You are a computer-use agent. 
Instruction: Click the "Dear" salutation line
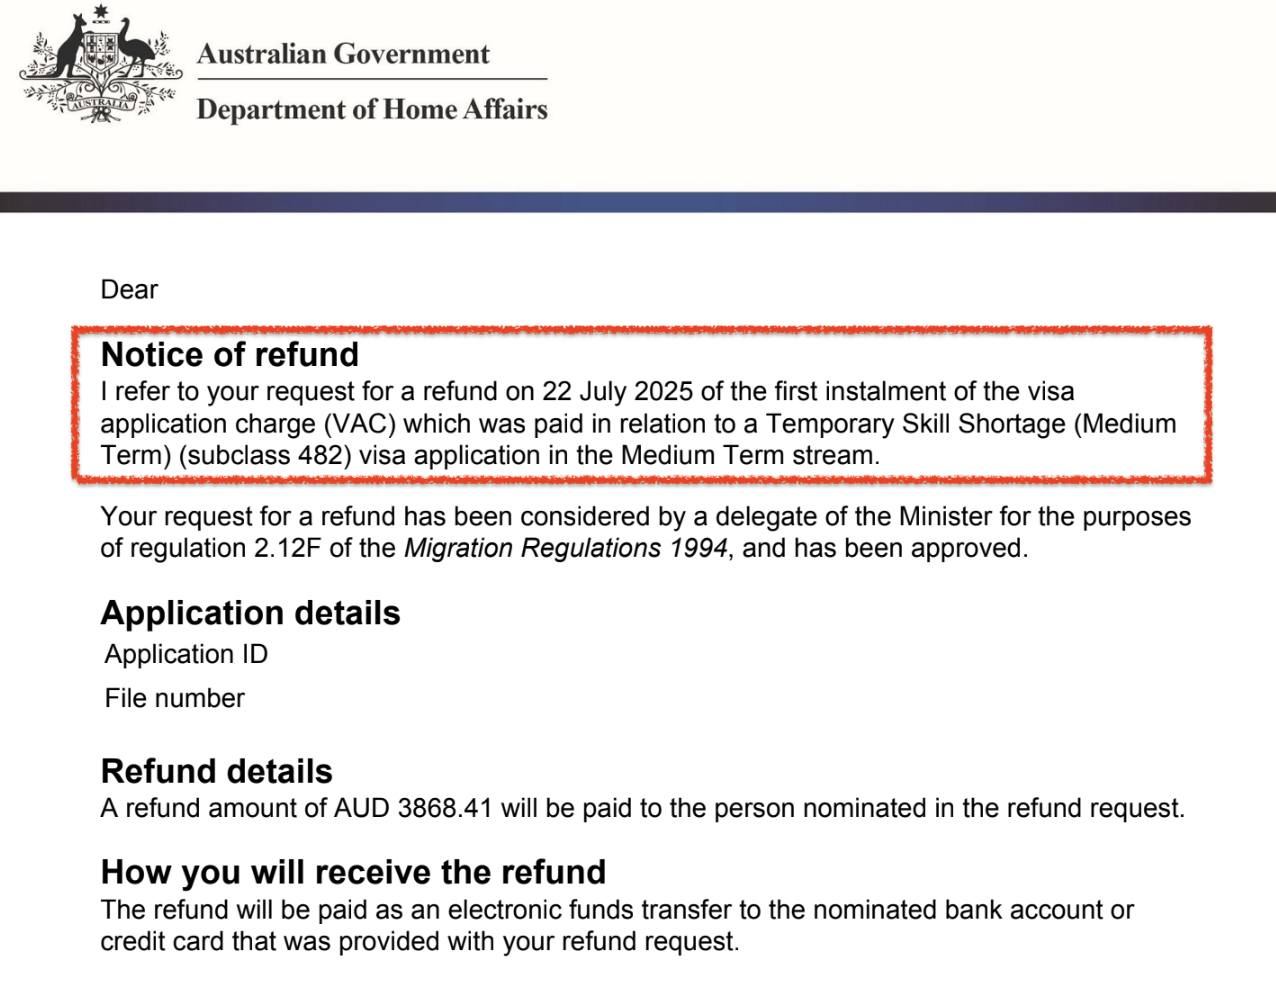point(129,290)
